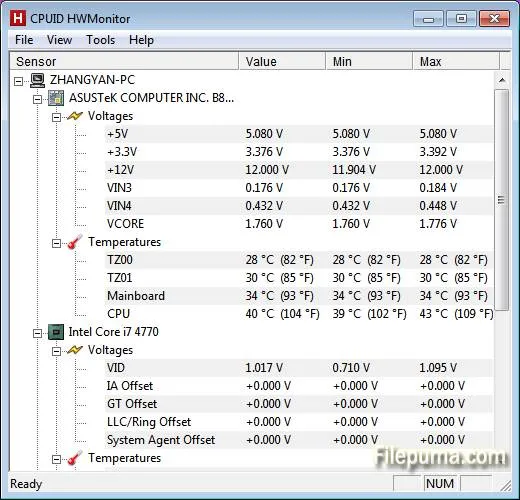Select the Intel Core i7 4770 label
Viewport: 520px width, 500px height.
tap(114, 332)
